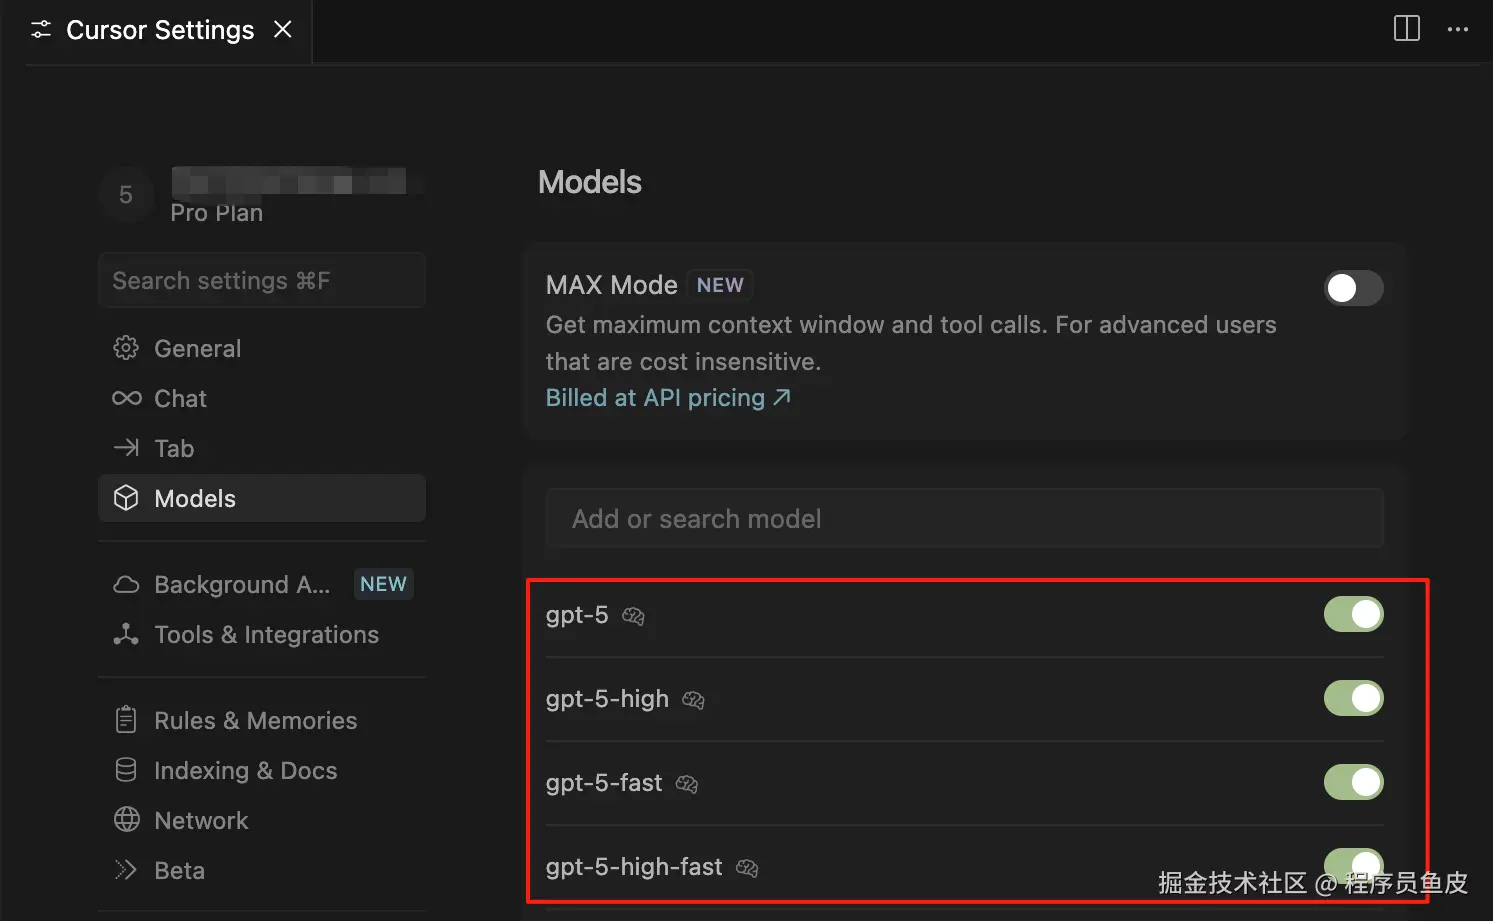The width and height of the screenshot is (1494, 922).
Task: Turn off the gpt-5-fast model toggle
Action: tap(1353, 782)
